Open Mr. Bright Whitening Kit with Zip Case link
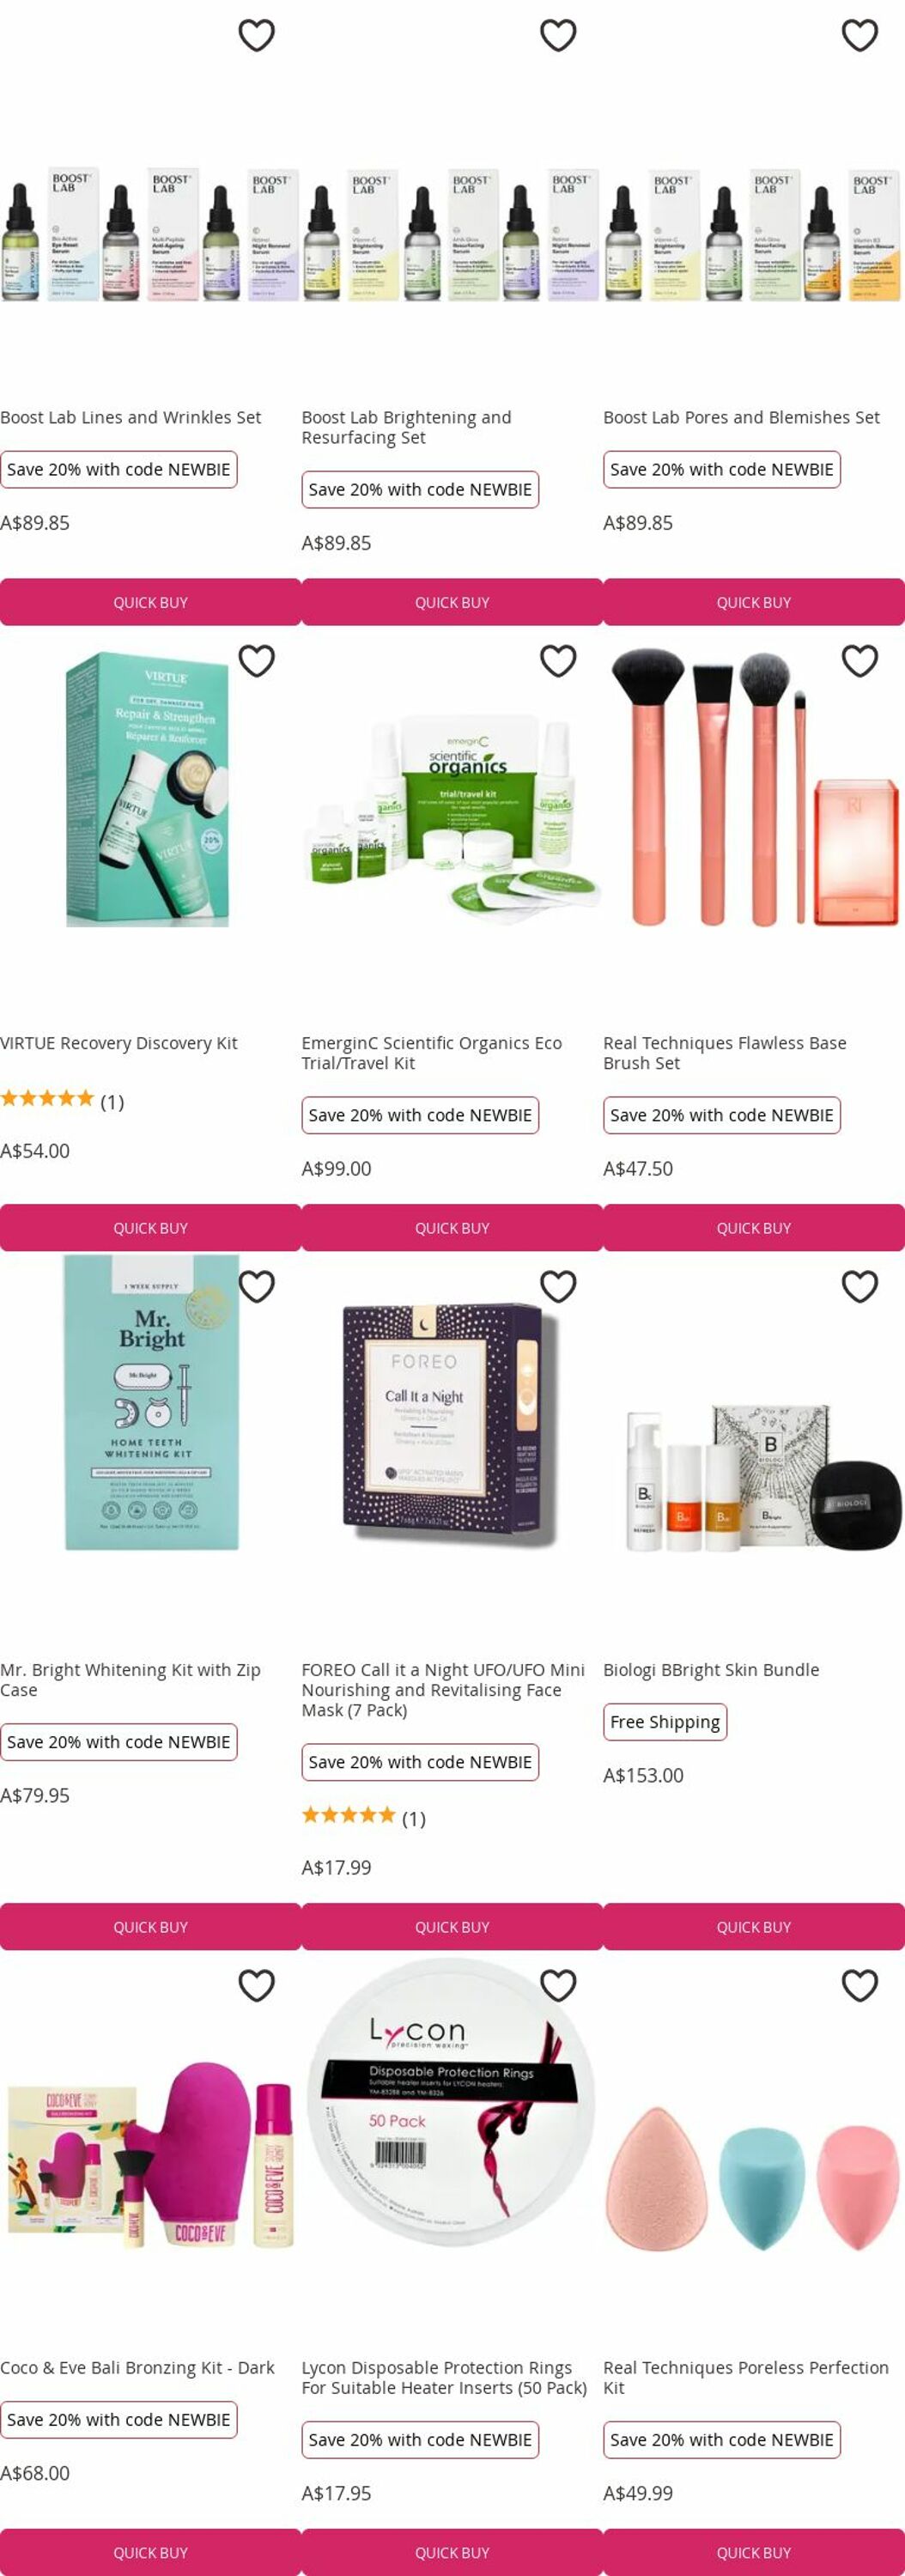The width and height of the screenshot is (905, 2576). click(130, 1680)
